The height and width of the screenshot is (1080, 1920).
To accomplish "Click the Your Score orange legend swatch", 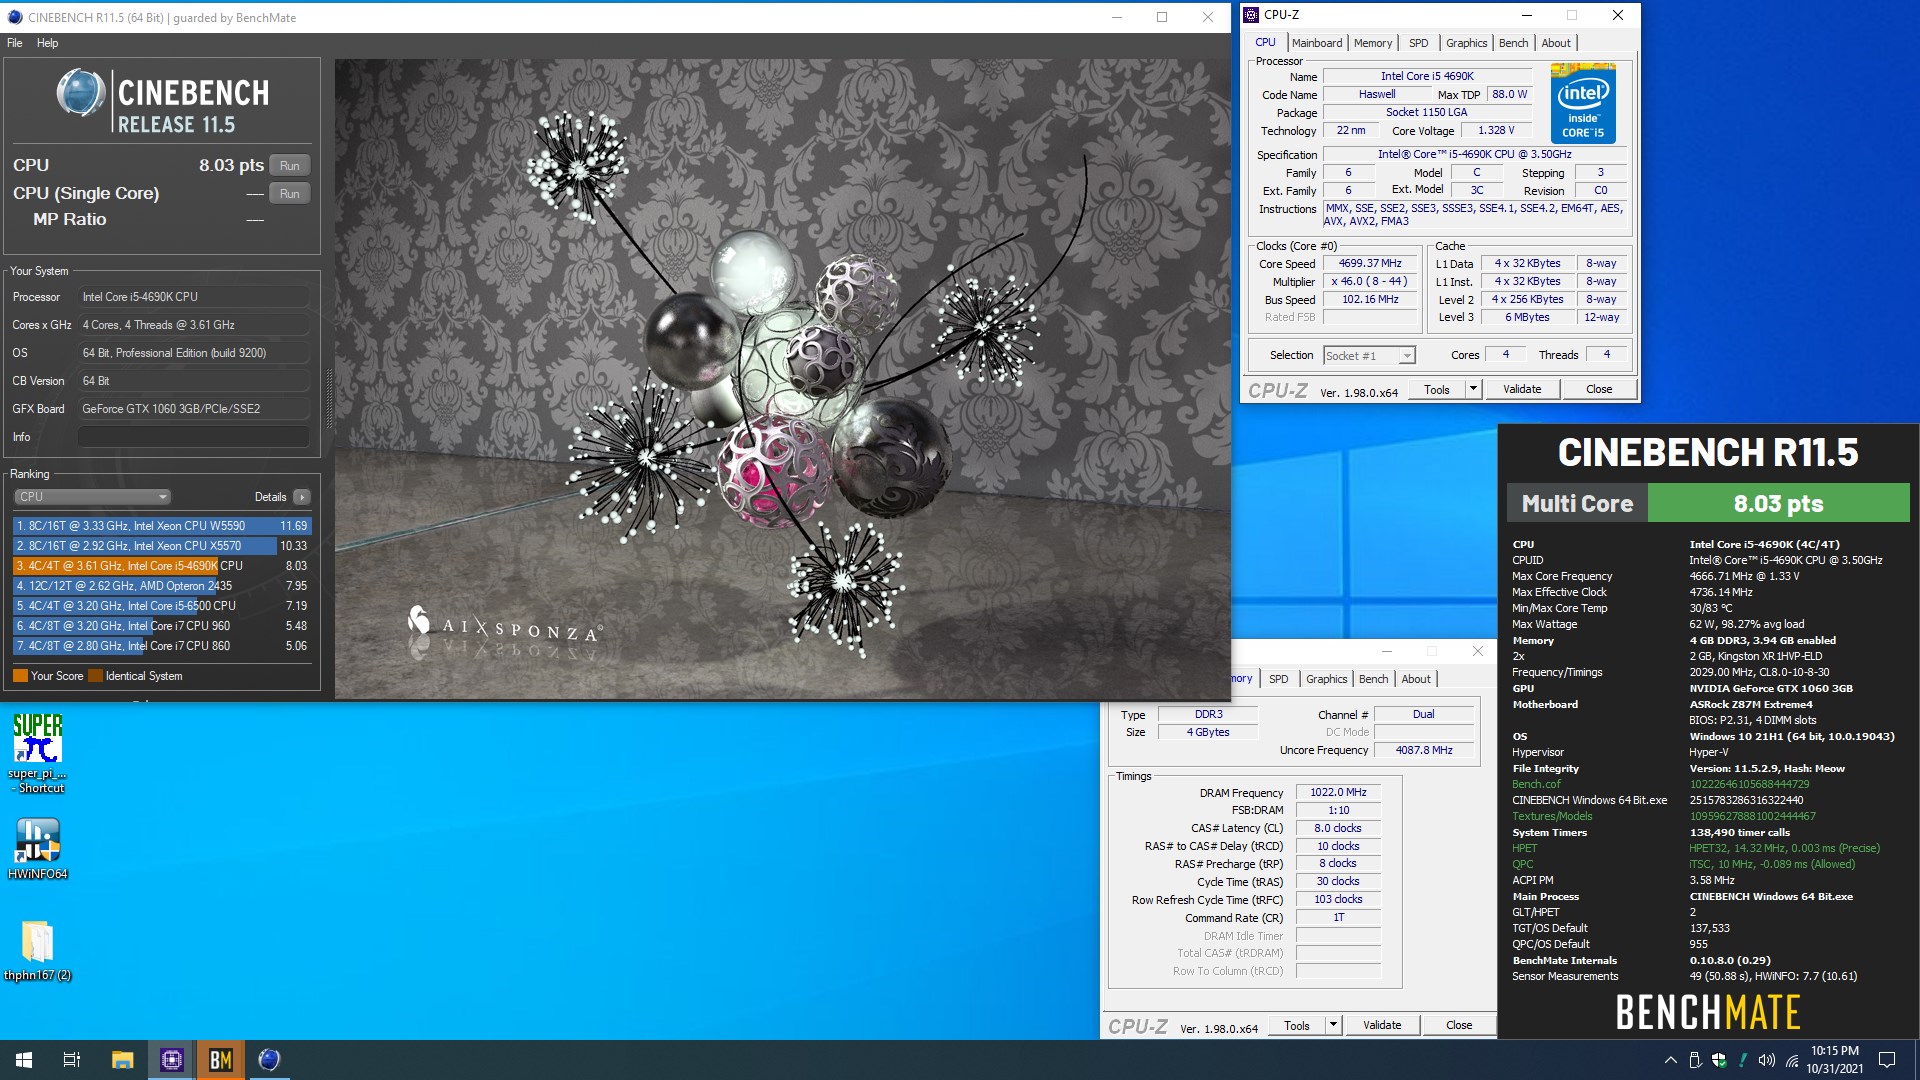I will [x=20, y=676].
